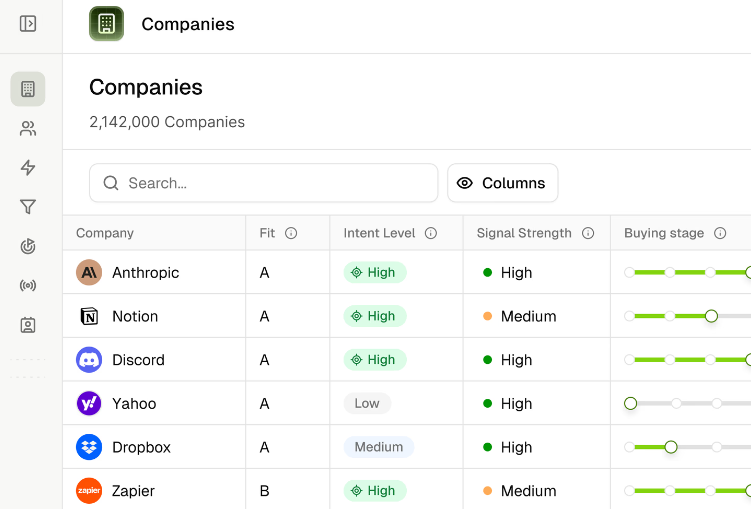Select the lightning bolt sidebar icon
The image size is (751, 509).
click(x=28, y=168)
